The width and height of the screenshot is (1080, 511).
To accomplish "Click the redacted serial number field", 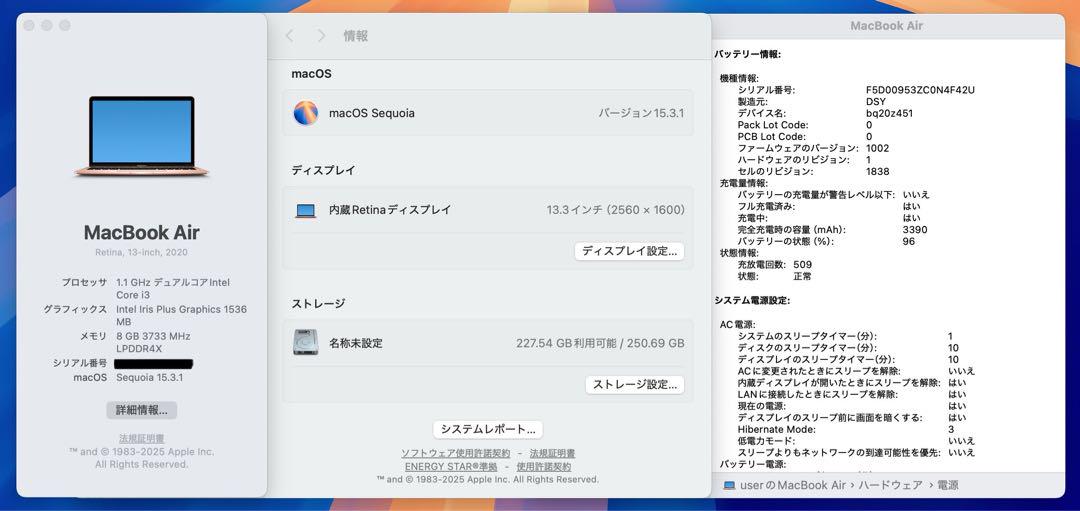I will tap(154, 364).
